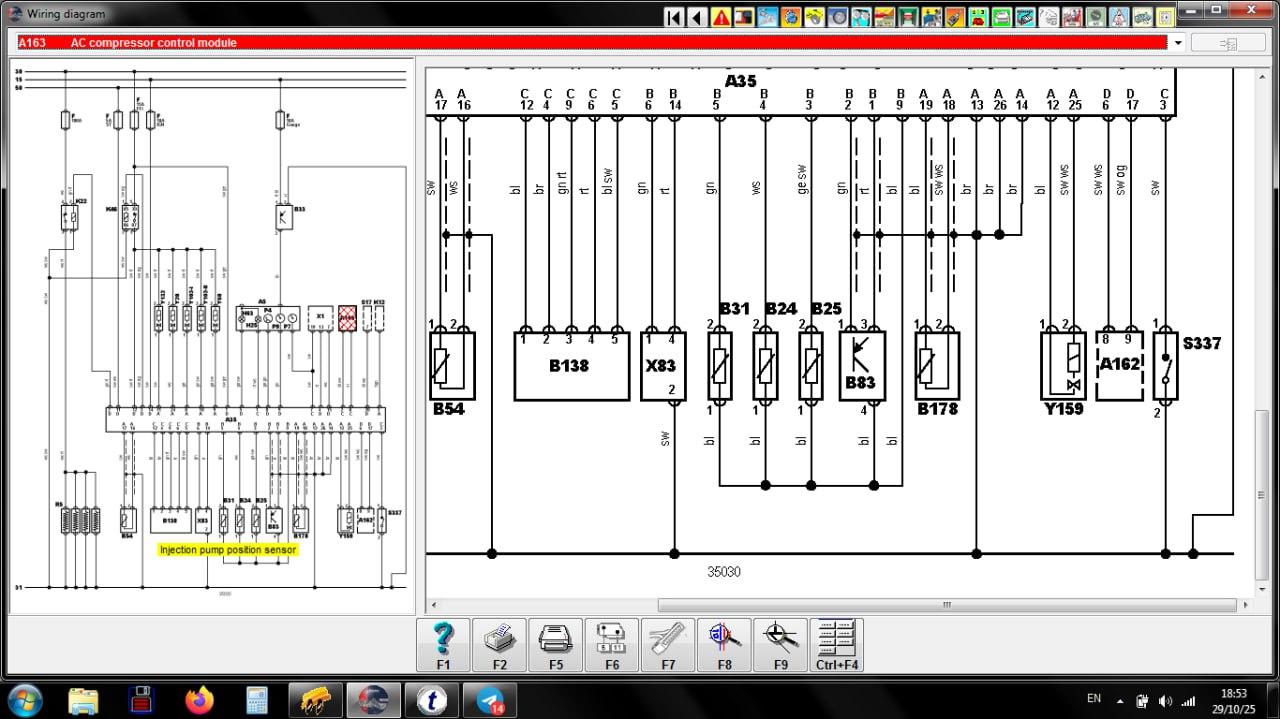Click the F9 zoom diagram button
This screenshot has height=719, width=1280.
(x=780, y=645)
